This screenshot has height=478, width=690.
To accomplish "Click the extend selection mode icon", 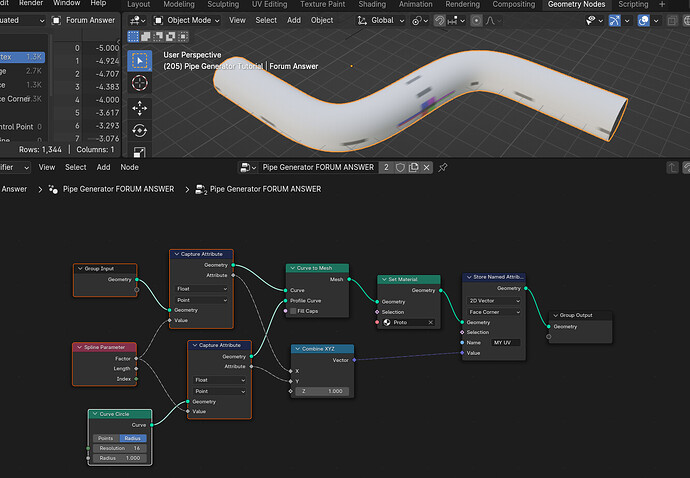I will [x=146, y=37].
